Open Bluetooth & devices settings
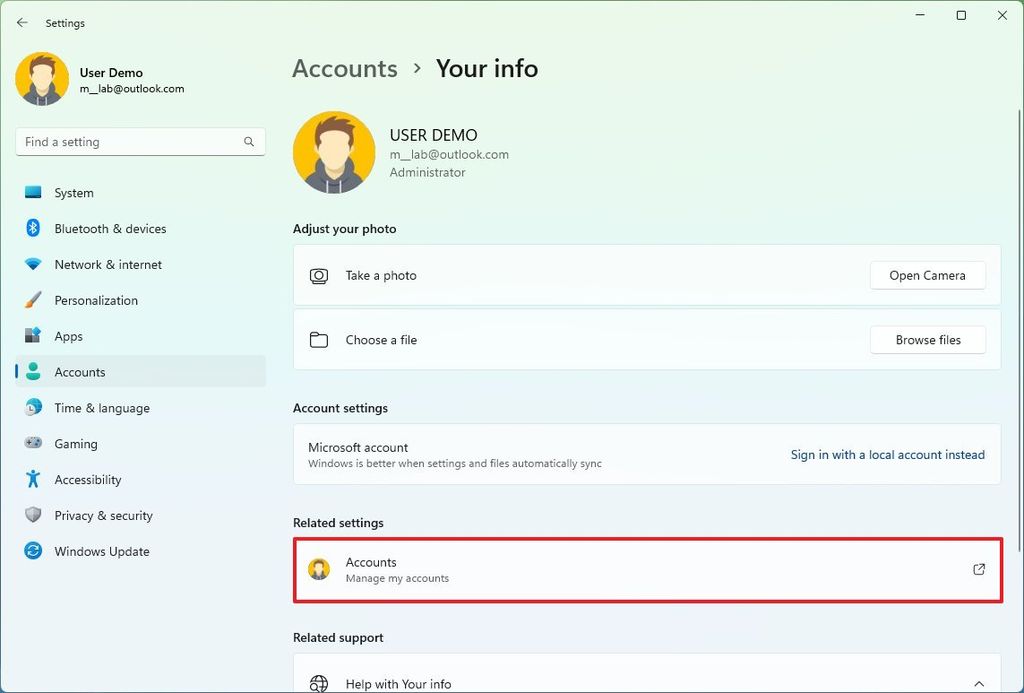This screenshot has height=693, width=1024. [33, 228]
